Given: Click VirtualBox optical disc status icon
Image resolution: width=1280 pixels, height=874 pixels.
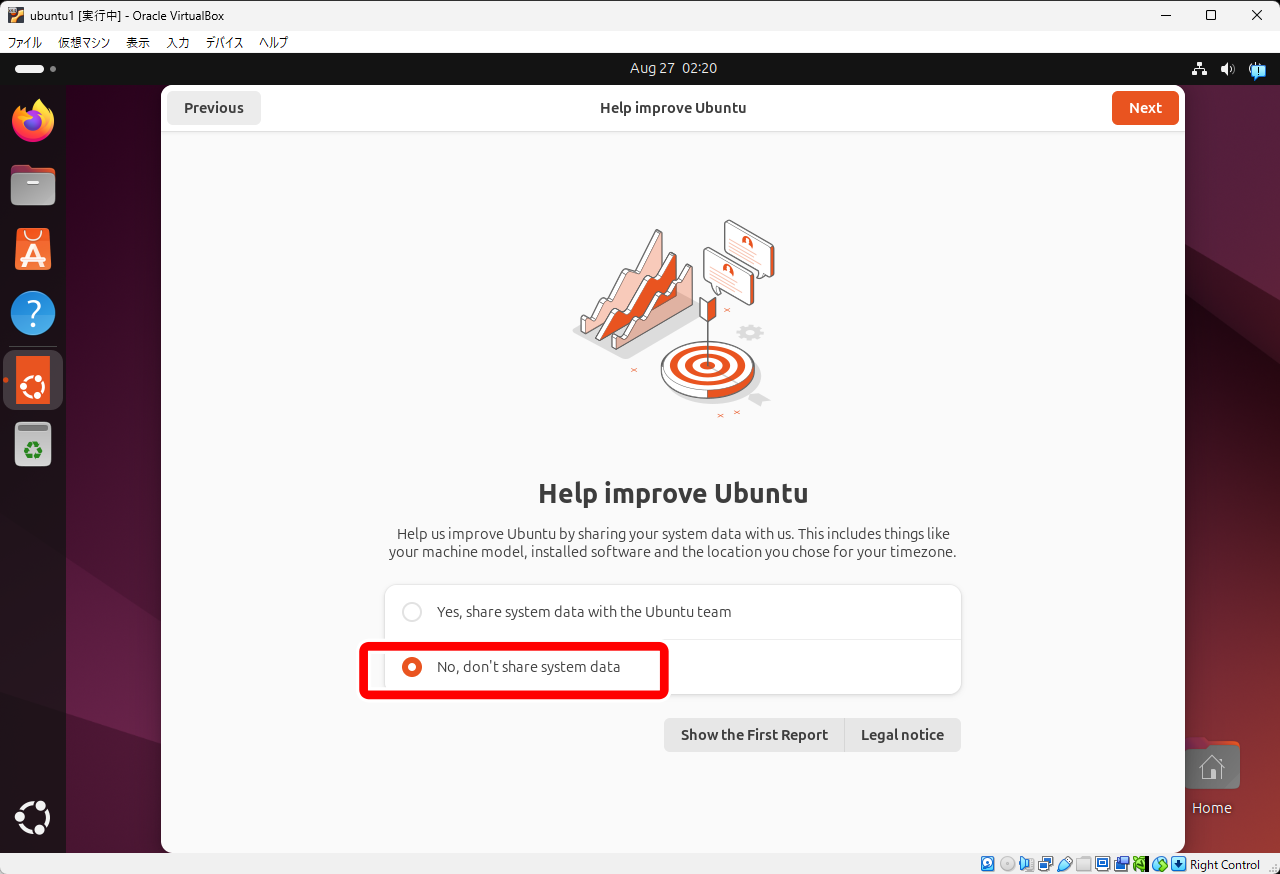Looking at the screenshot, I should 1007,864.
